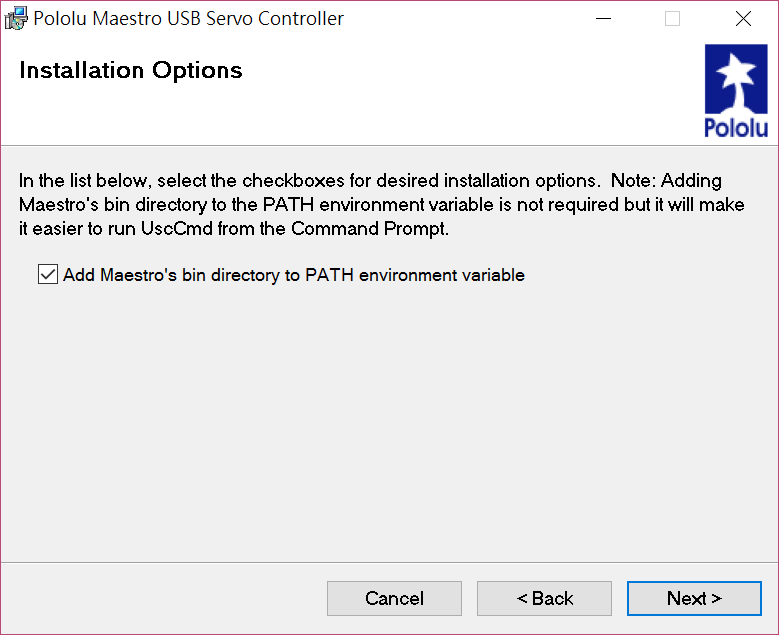
Task: Click the Pololu Maestro USB Servo Controller title
Action: click(188, 18)
